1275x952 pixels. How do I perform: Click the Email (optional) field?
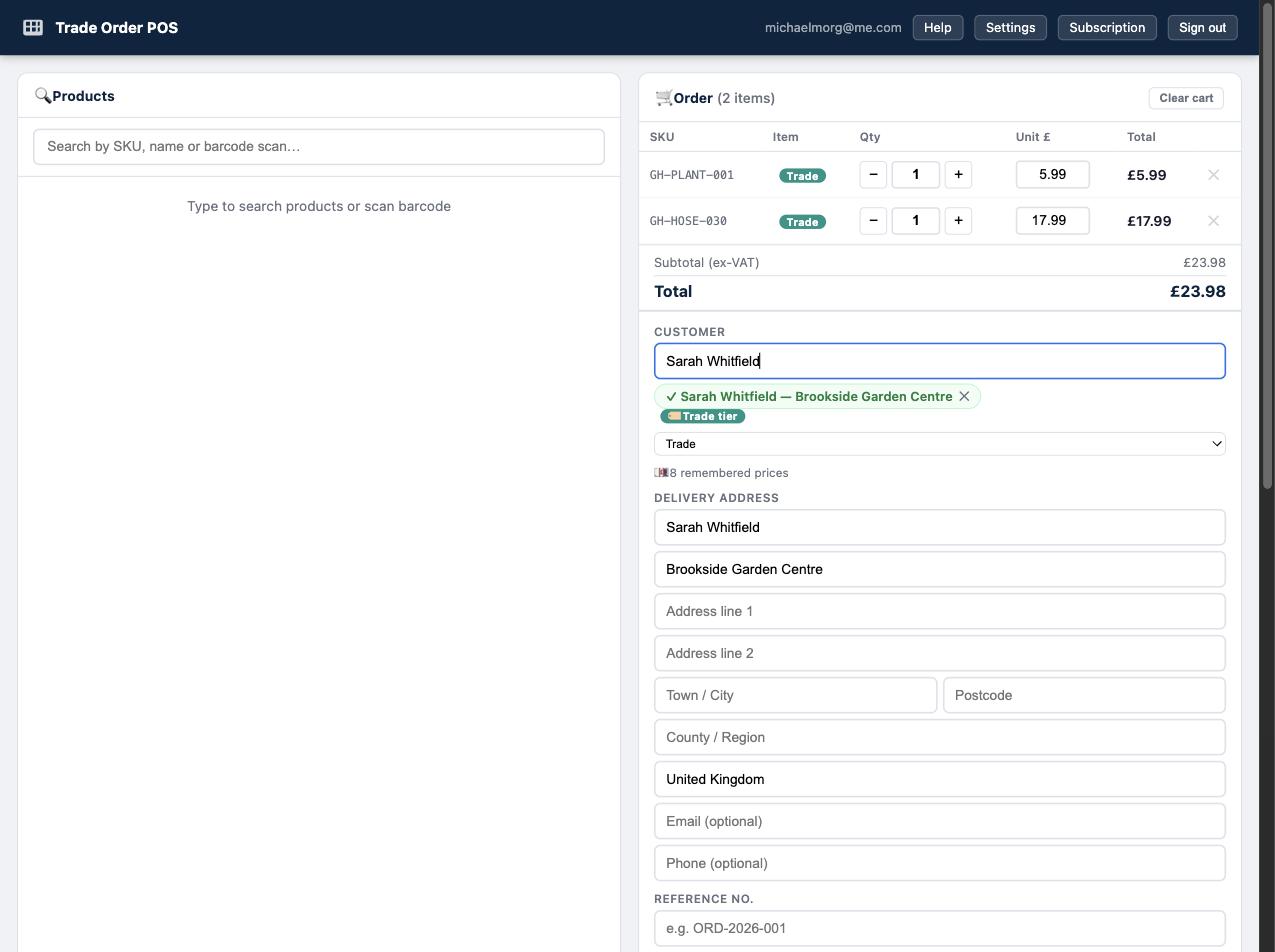(940, 821)
